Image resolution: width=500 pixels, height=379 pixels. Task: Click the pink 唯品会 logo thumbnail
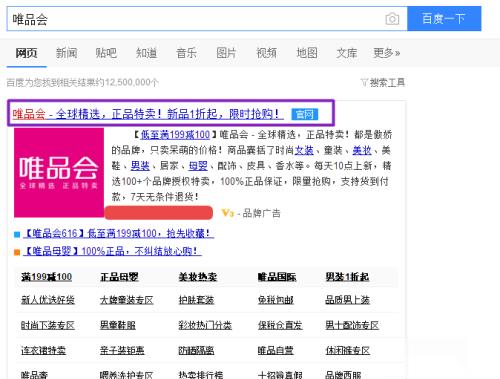click(59, 173)
